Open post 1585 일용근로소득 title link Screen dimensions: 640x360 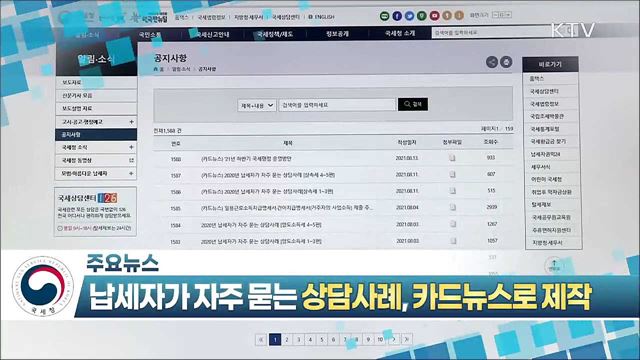pyautogui.click(x=287, y=208)
